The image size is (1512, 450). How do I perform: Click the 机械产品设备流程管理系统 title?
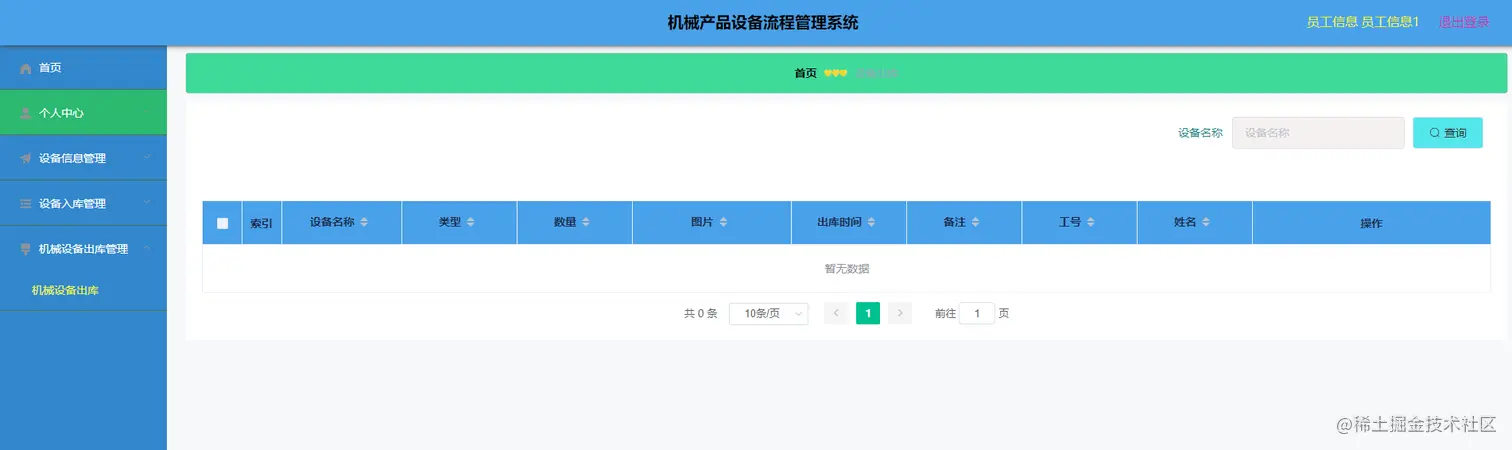coord(763,23)
